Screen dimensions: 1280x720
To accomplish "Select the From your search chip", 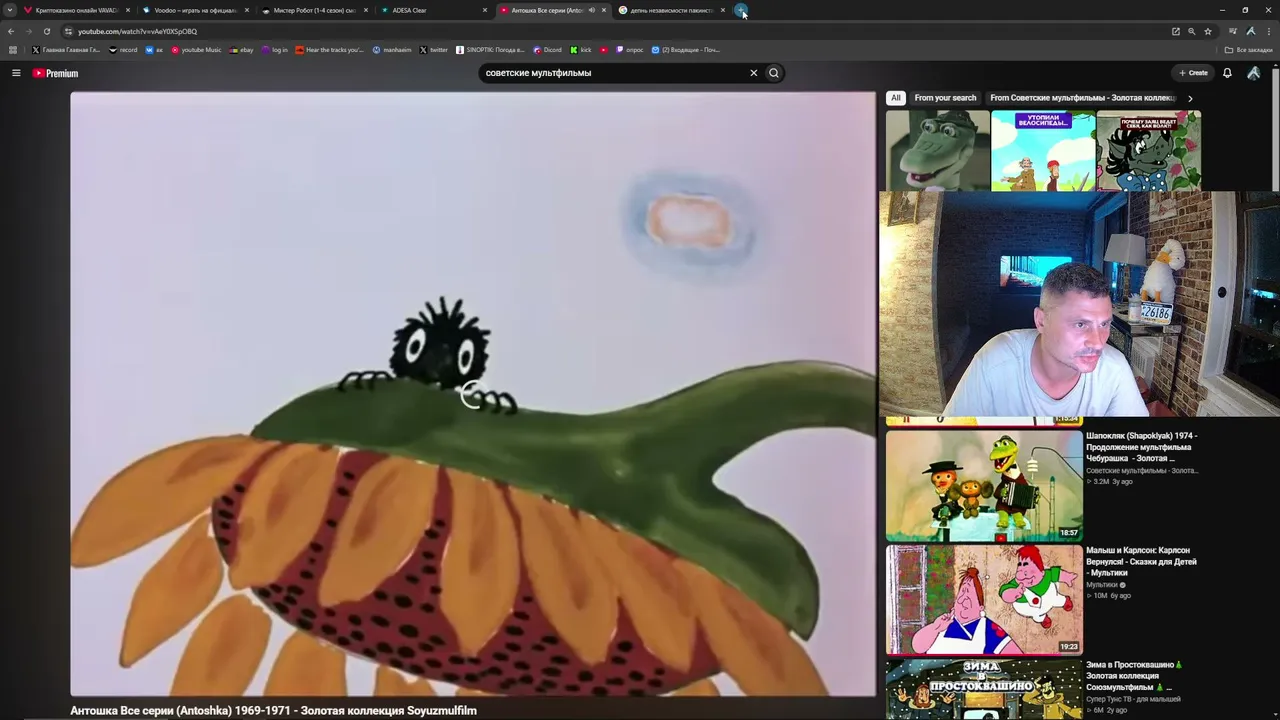I will click(945, 98).
